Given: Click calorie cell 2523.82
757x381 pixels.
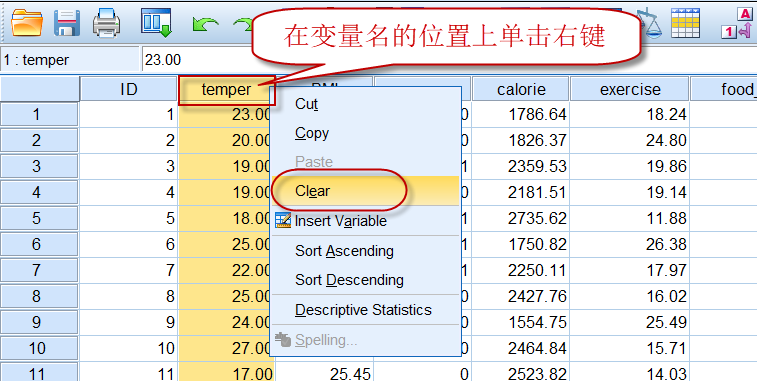Looking at the screenshot, I should [521, 372].
